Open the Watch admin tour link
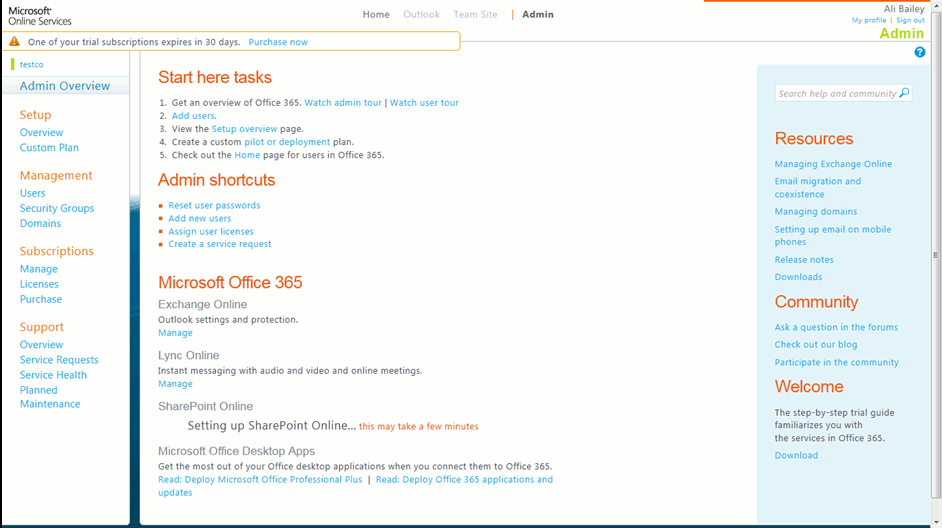The width and height of the screenshot is (942, 528). coord(343,103)
